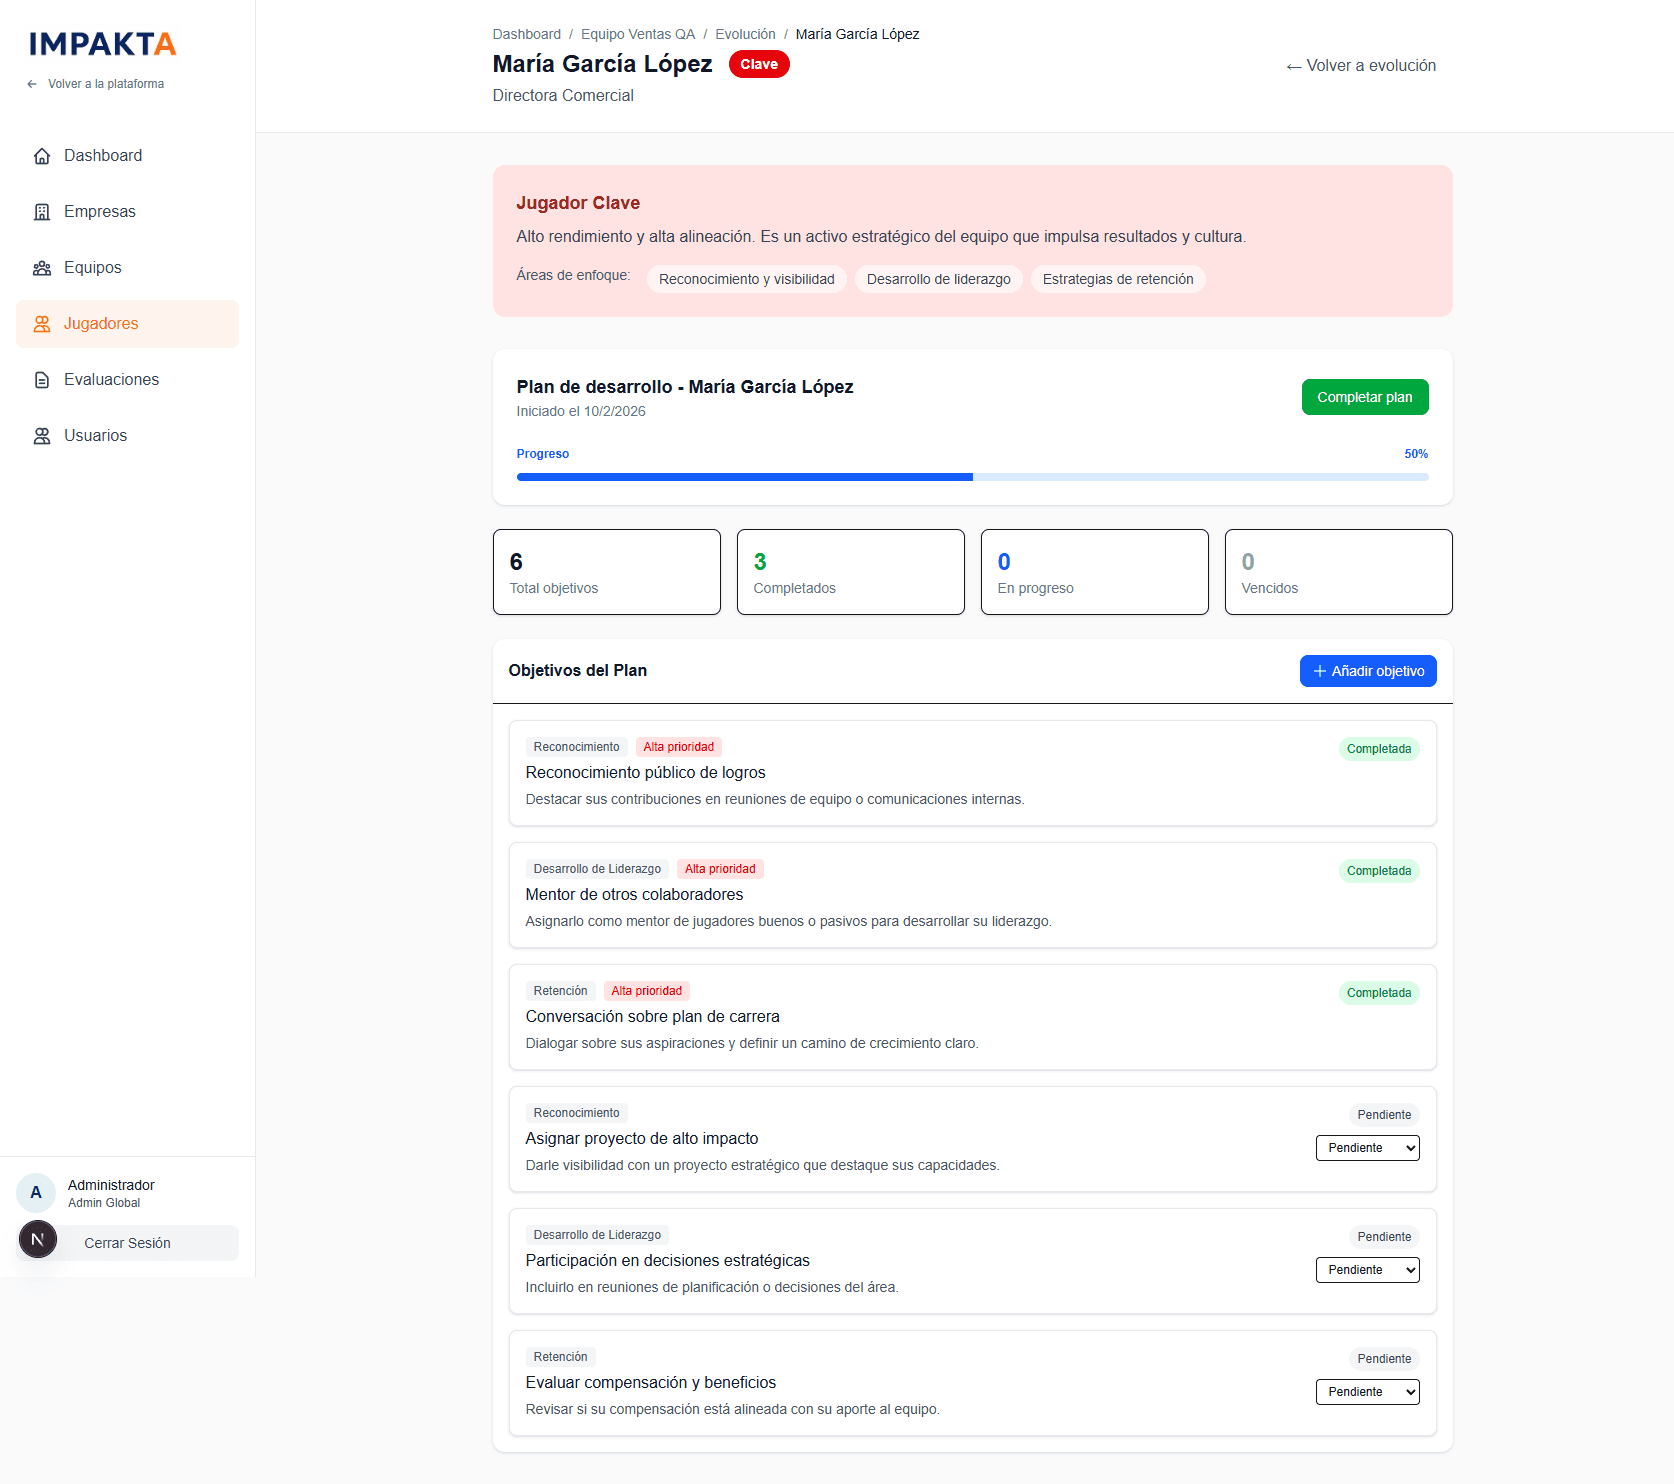The height and width of the screenshot is (1484, 1674).
Task: Click the Administrador avatar circle
Action: tap(36, 1192)
